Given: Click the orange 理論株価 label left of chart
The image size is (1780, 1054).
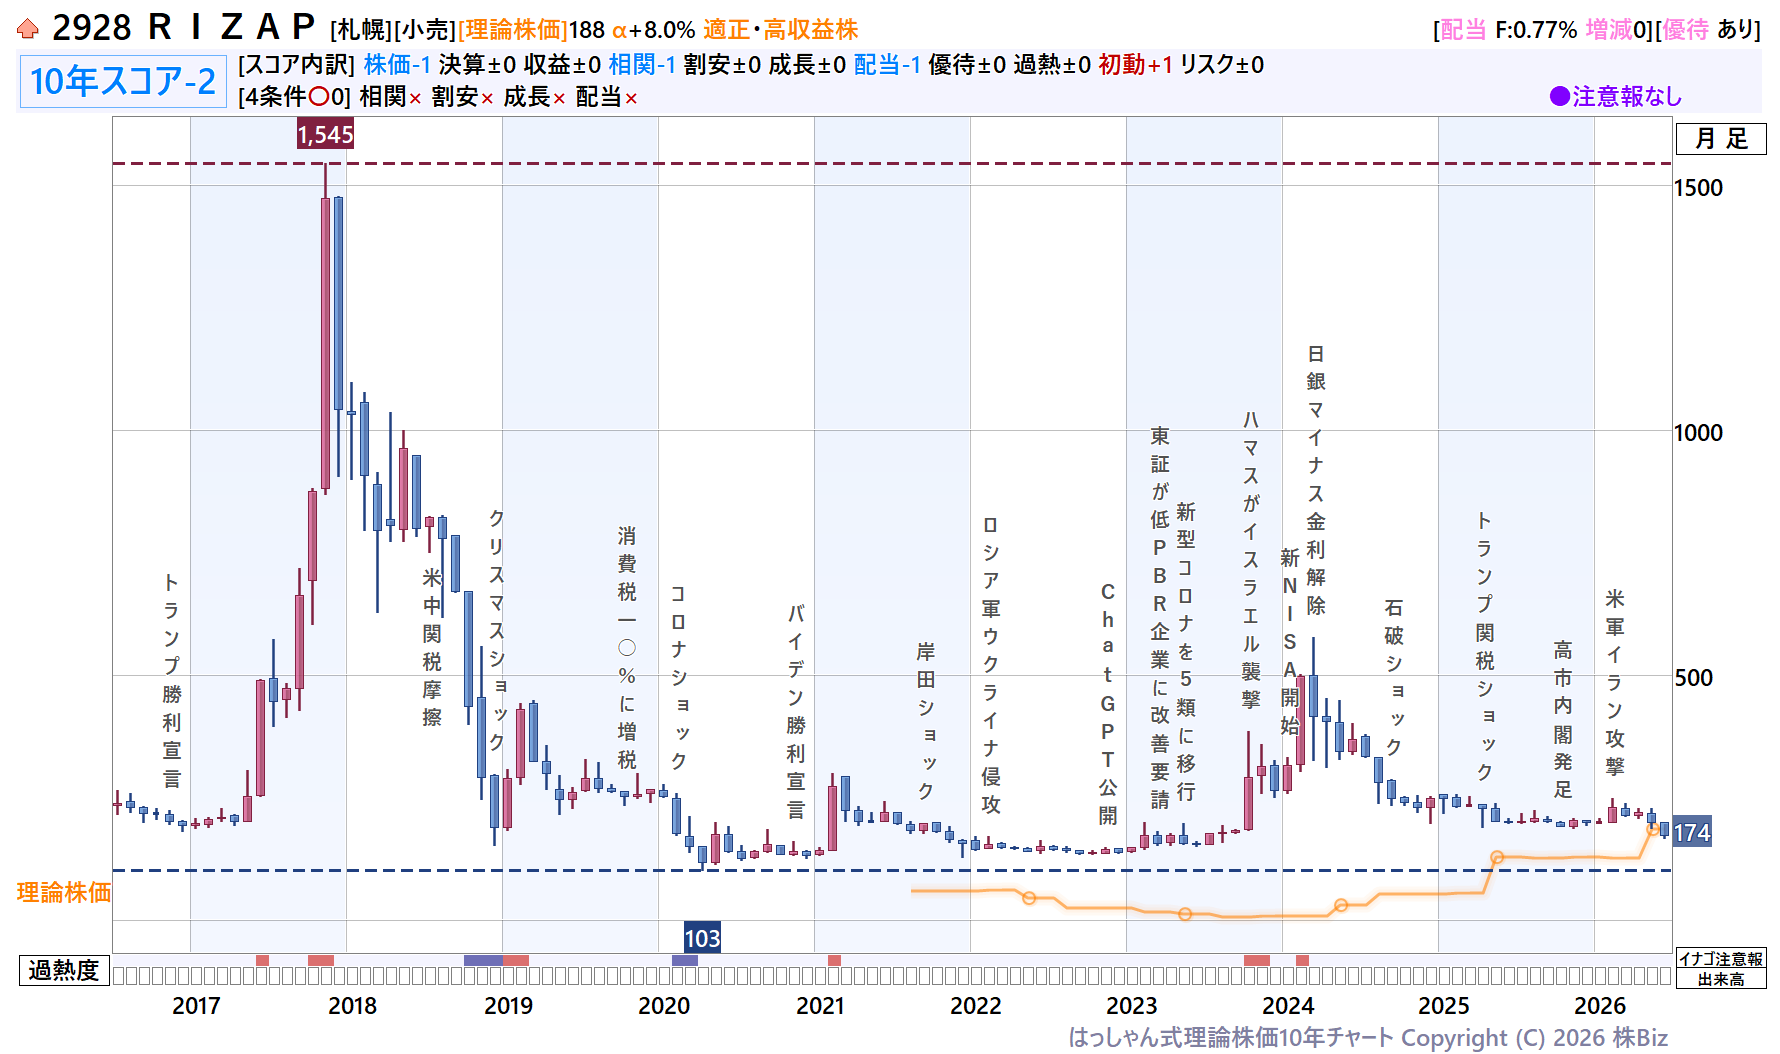Looking at the screenshot, I should (64, 892).
